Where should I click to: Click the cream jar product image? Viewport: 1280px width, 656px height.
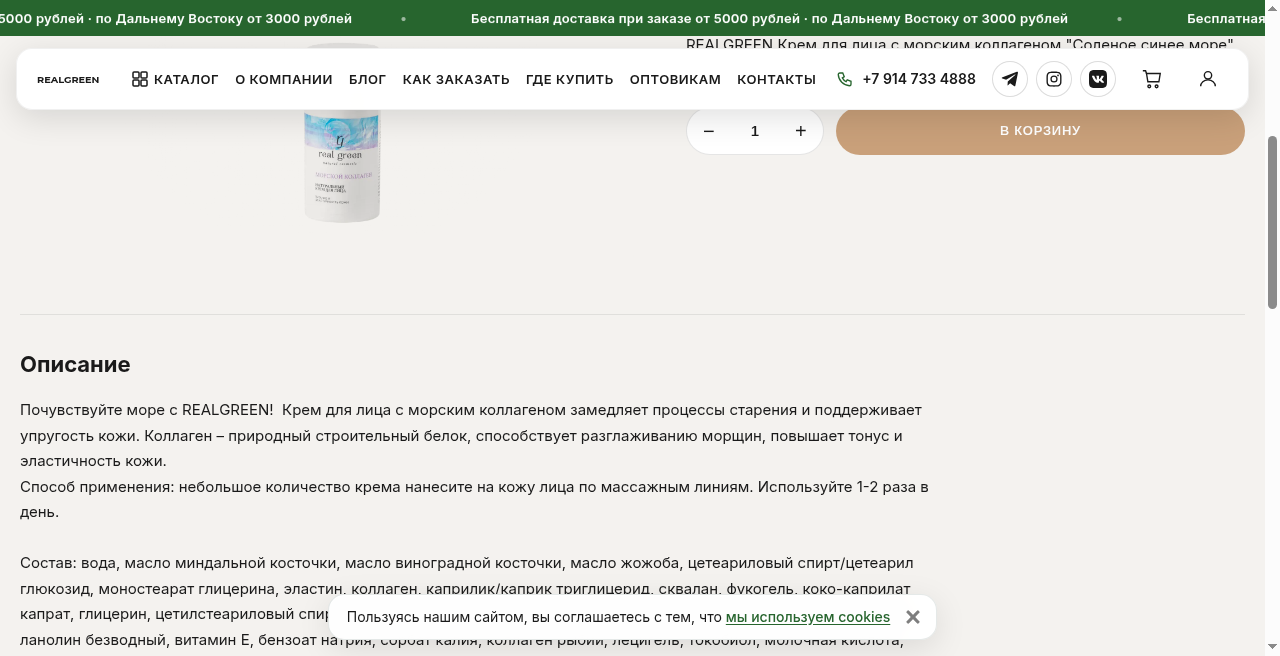343,133
